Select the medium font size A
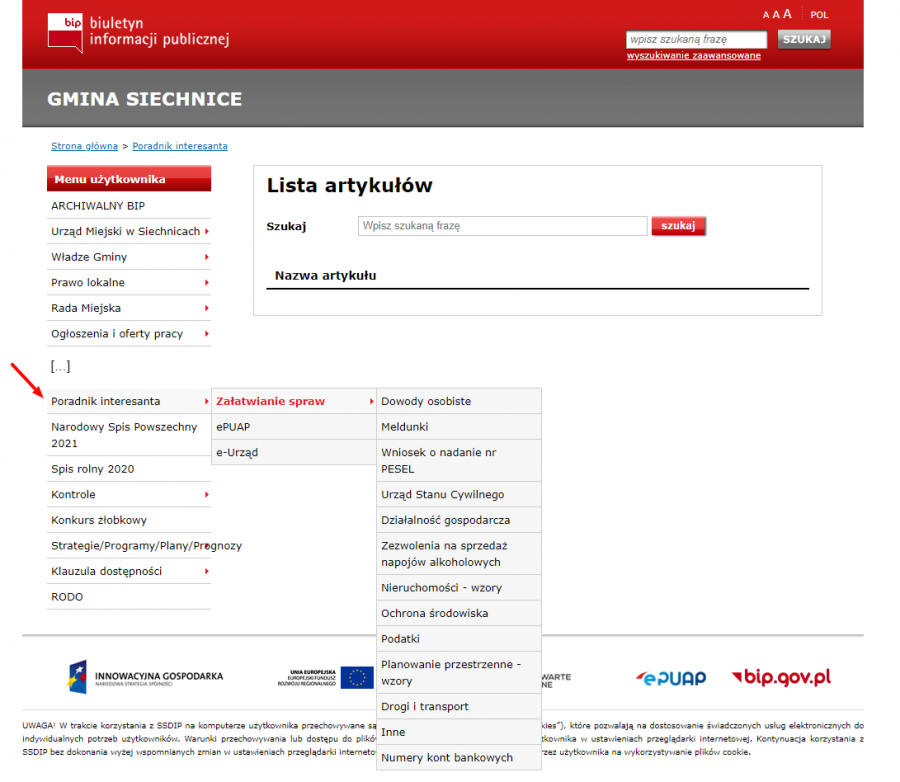The image size is (900, 782). pos(776,14)
